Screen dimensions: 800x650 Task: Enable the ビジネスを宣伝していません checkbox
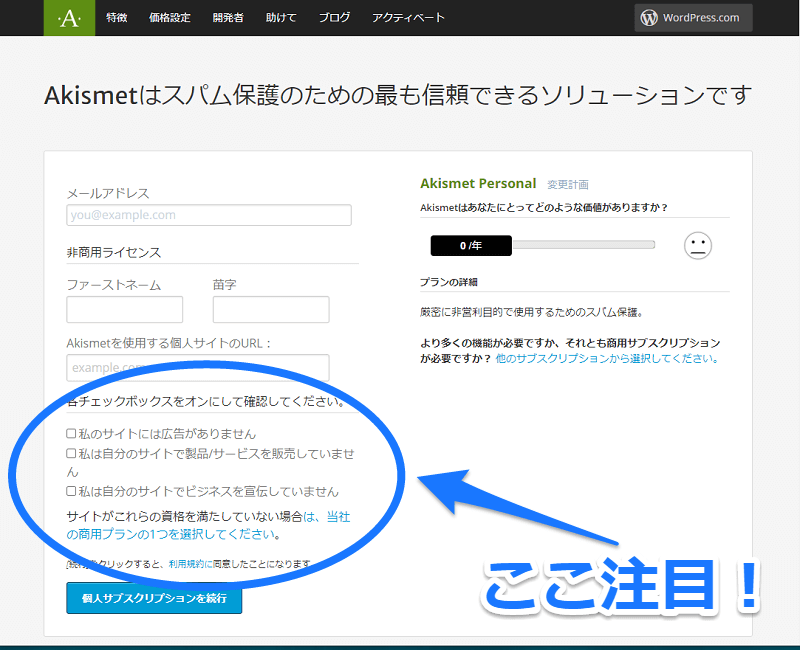71,491
